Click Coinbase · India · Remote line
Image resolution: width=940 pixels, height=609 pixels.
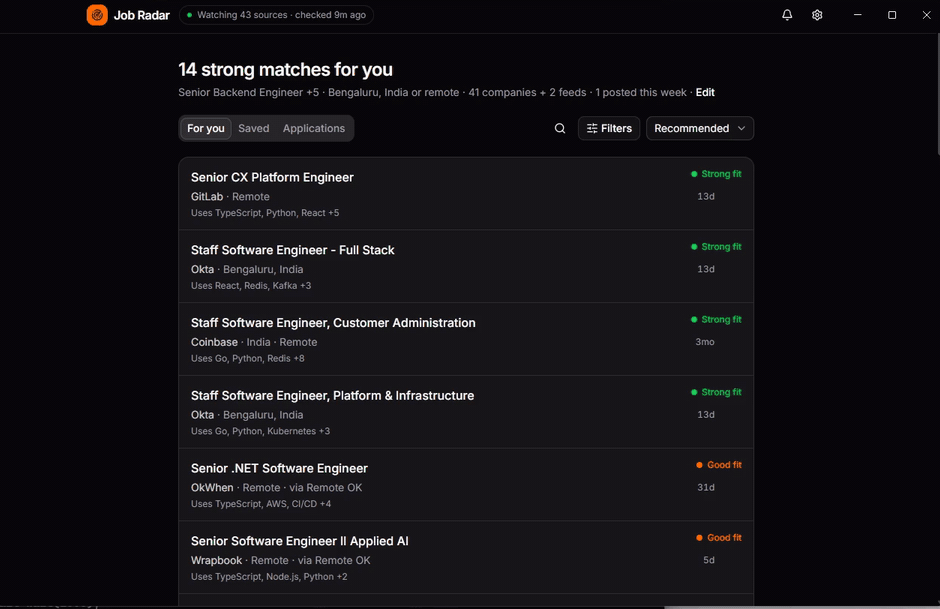pos(254,342)
